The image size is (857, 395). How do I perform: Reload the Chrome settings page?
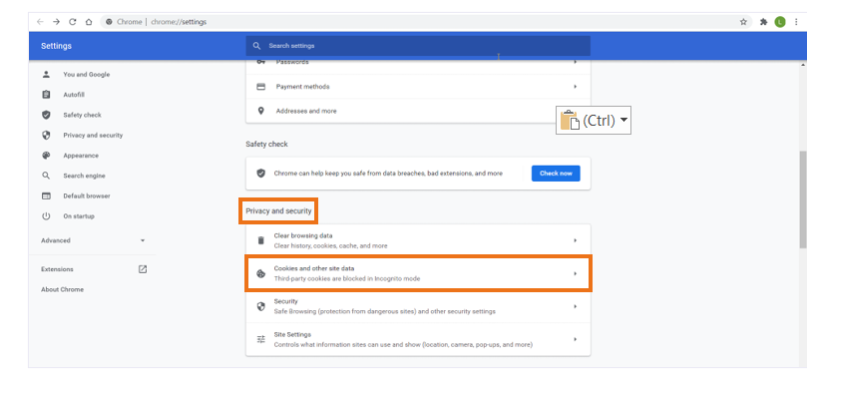tap(72, 22)
